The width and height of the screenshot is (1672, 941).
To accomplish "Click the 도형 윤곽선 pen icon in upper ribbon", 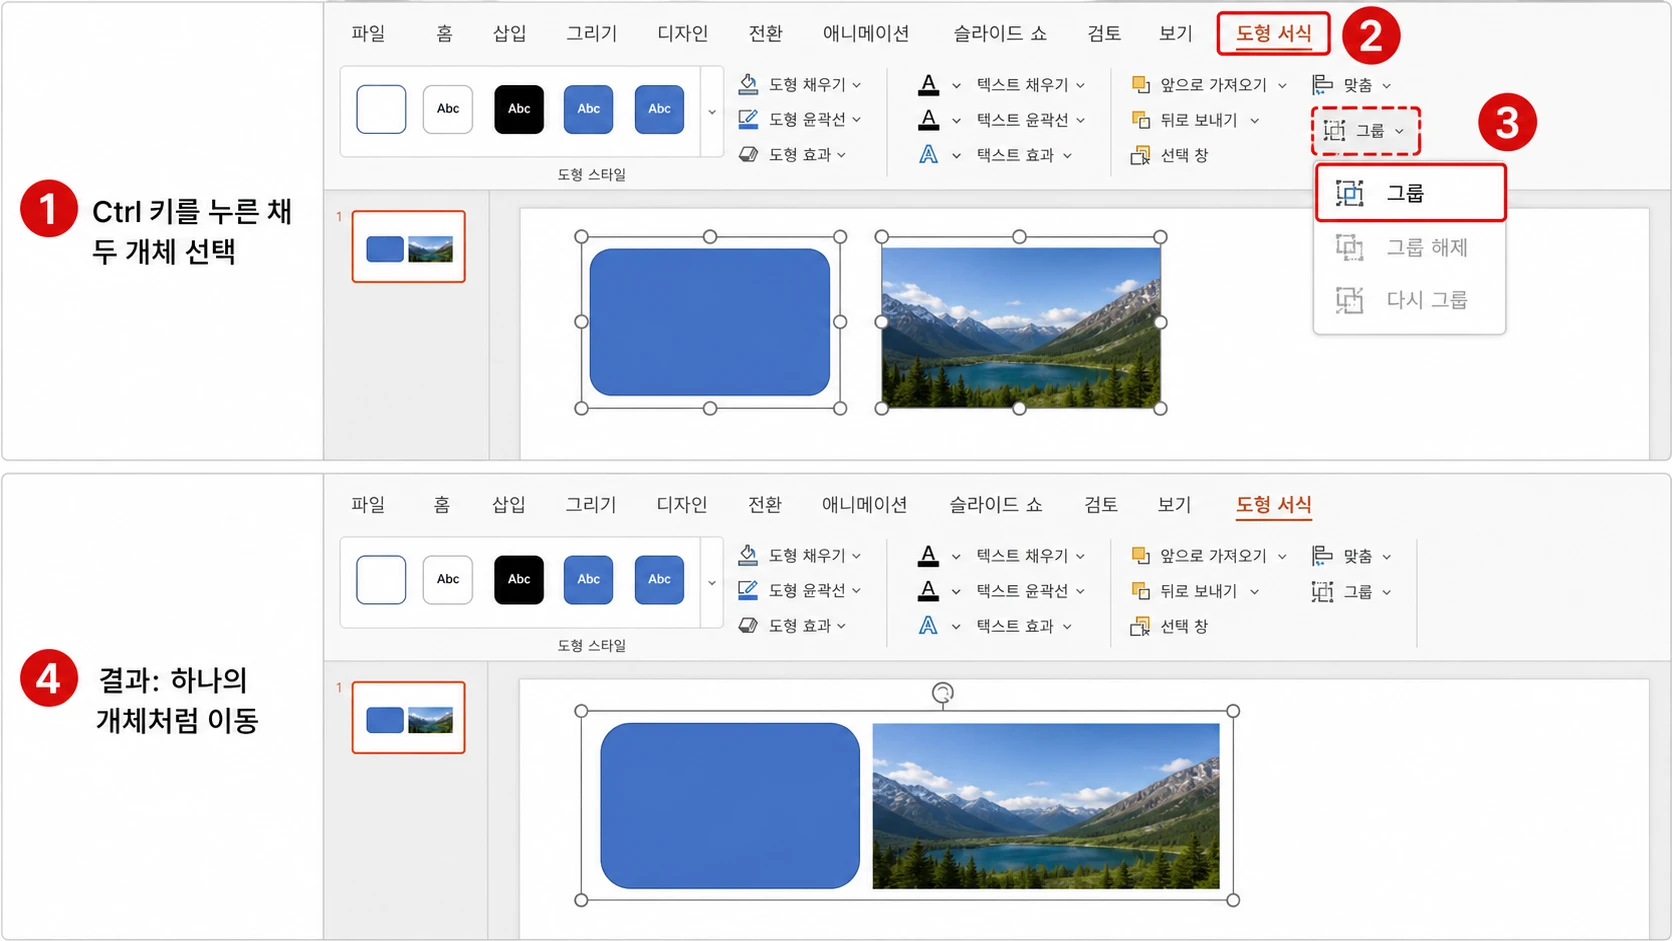I will pos(748,119).
